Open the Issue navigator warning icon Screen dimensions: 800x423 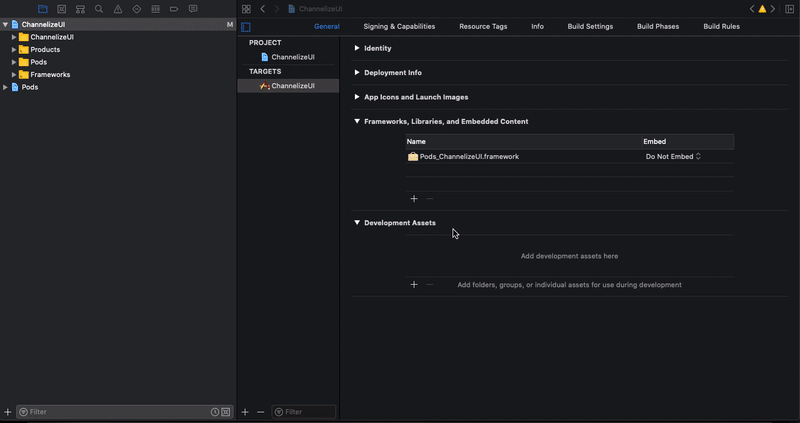click(x=118, y=9)
